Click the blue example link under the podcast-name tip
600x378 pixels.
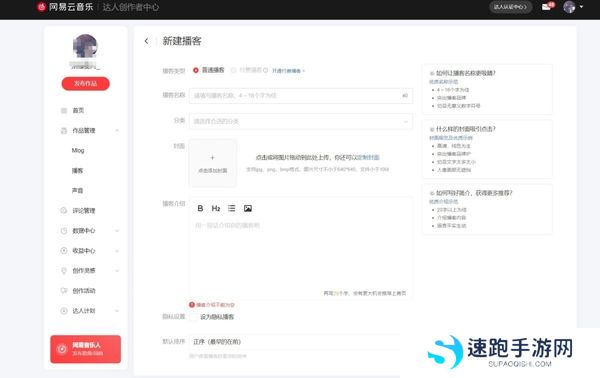click(443, 81)
